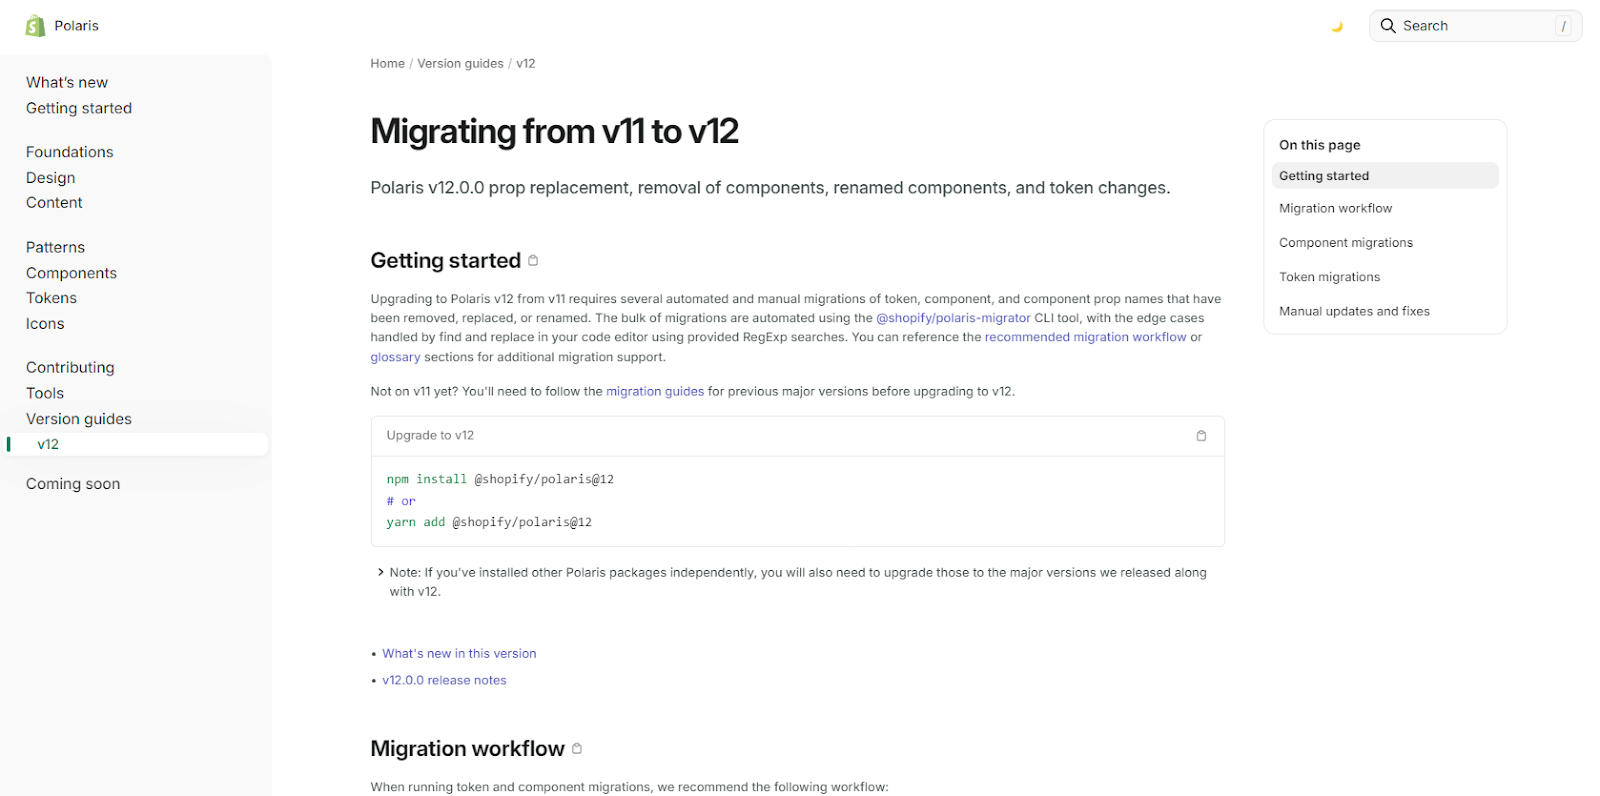Screen dimensions: 1600x796
Task: Open What's new in this version link
Action: click(459, 654)
